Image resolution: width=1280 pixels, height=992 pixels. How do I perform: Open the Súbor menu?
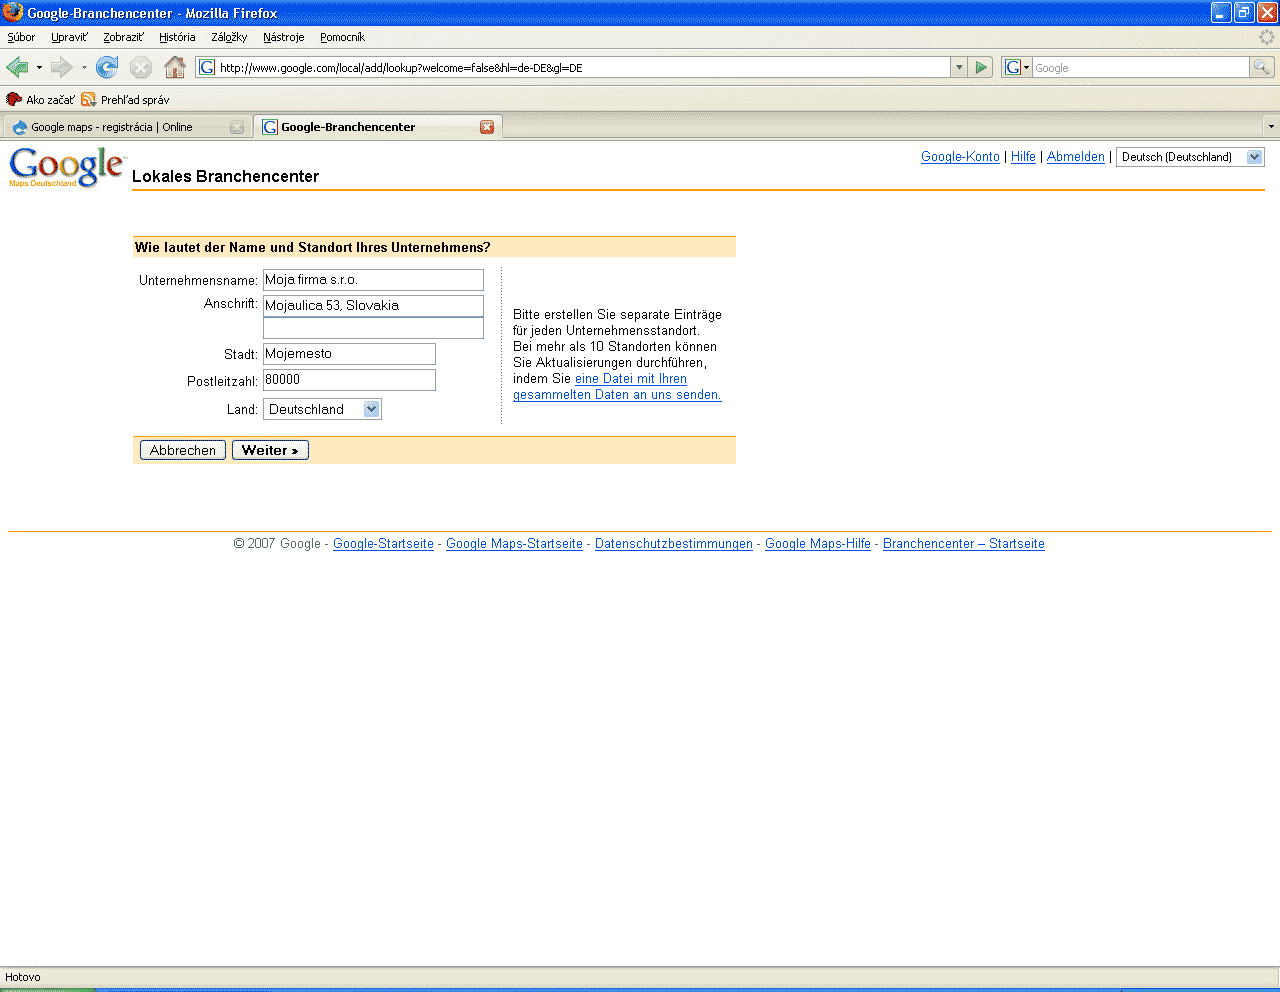(21, 37)
